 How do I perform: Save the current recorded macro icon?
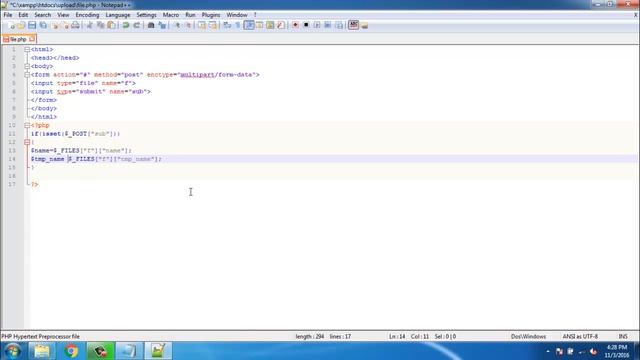(339, 25)
